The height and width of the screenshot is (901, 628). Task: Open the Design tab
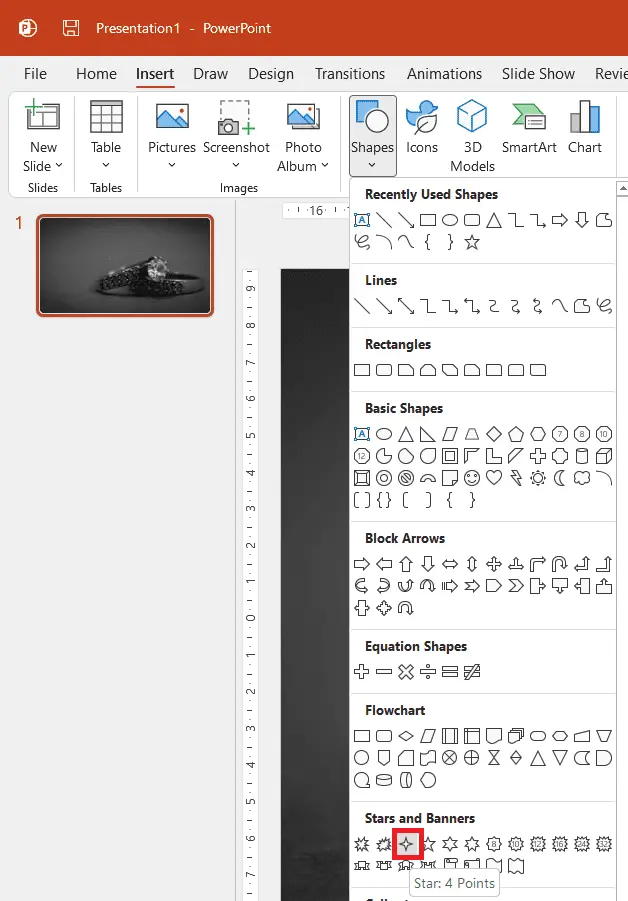(x=271, y=74)
